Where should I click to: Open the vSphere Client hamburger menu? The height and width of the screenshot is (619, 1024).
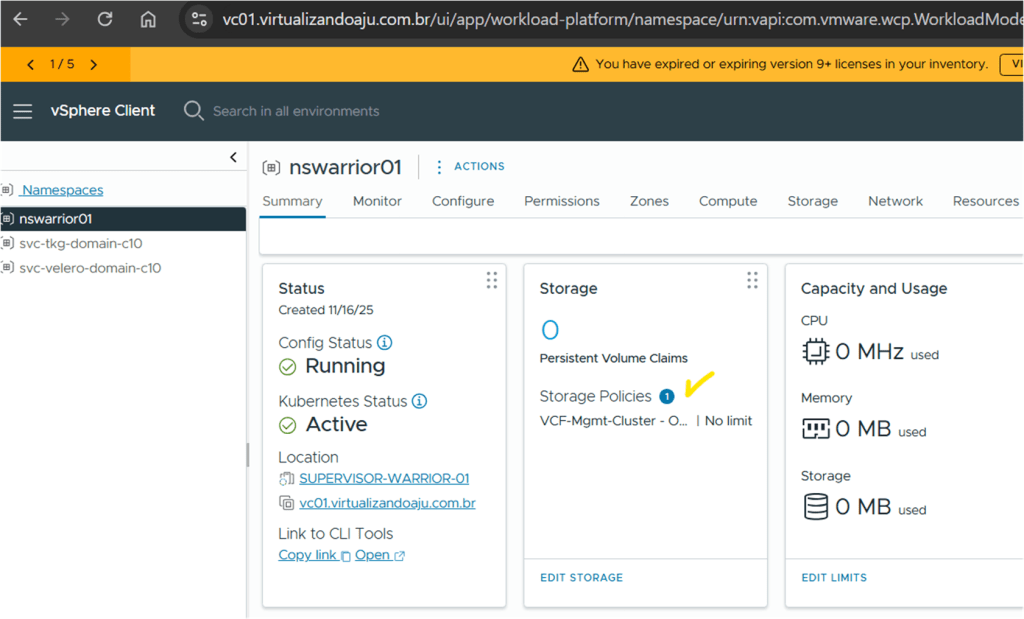coord(22,111)
